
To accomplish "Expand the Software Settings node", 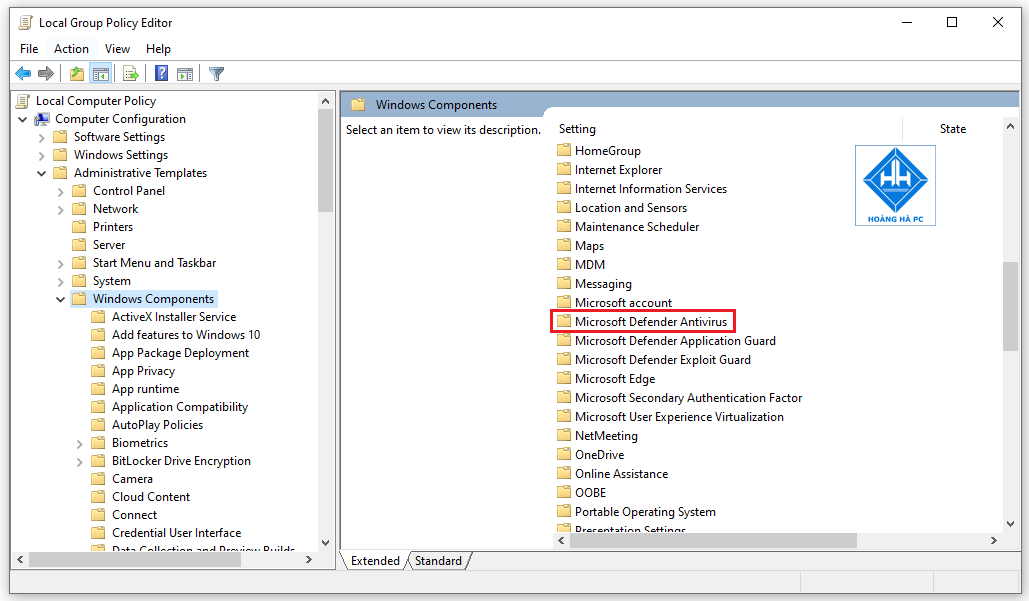I will coord(41,137).
